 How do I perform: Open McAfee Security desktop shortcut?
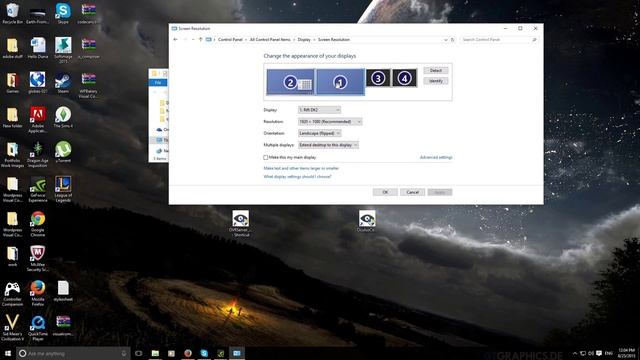click(38, 258)
